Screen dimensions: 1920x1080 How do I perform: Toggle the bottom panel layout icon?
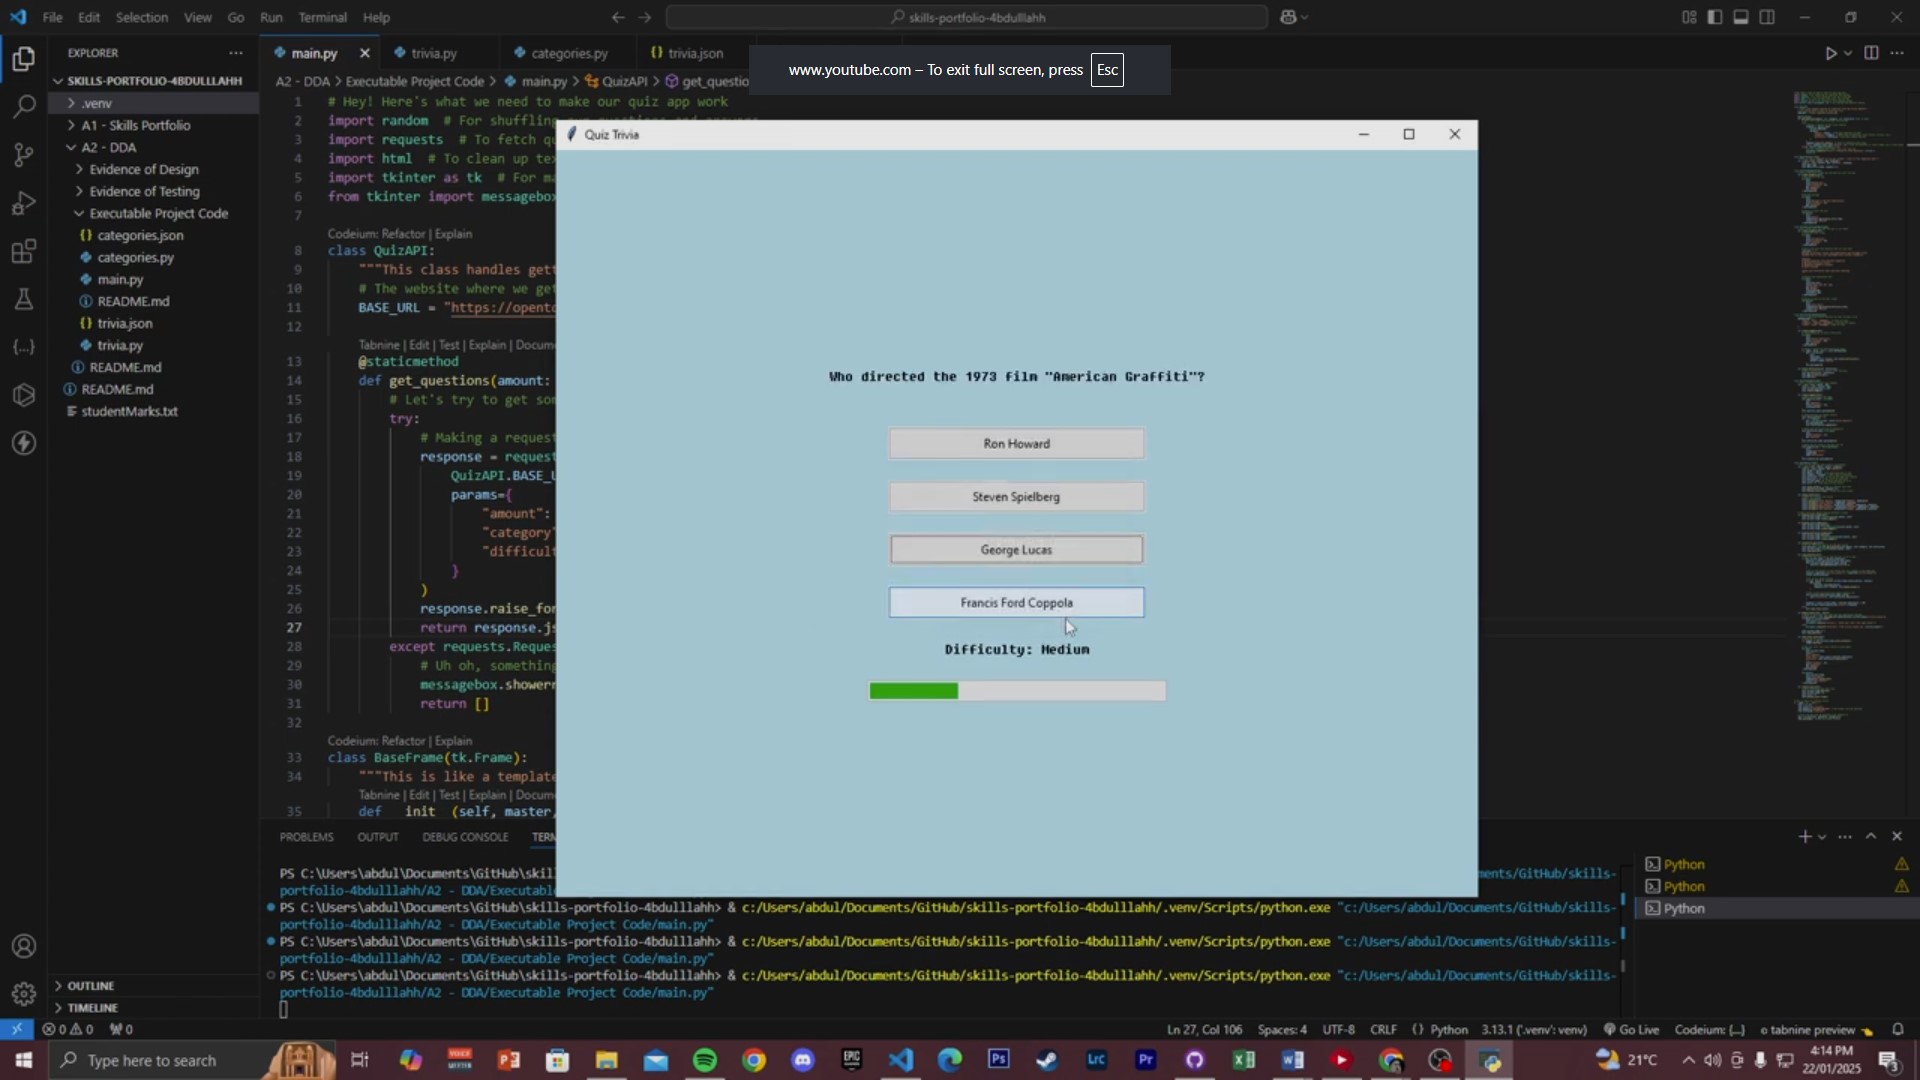point(1741,17)
